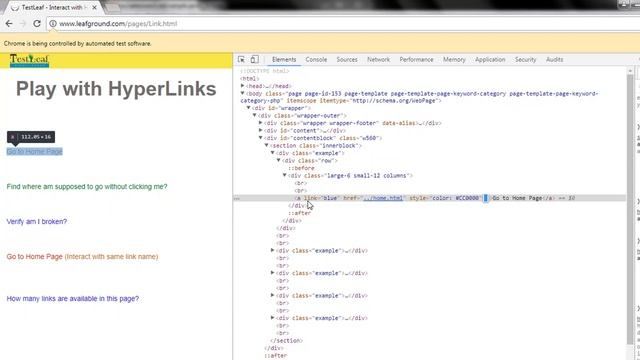Collapse the div id contentblock node
The image size is (640, 360).
(260, 138)
